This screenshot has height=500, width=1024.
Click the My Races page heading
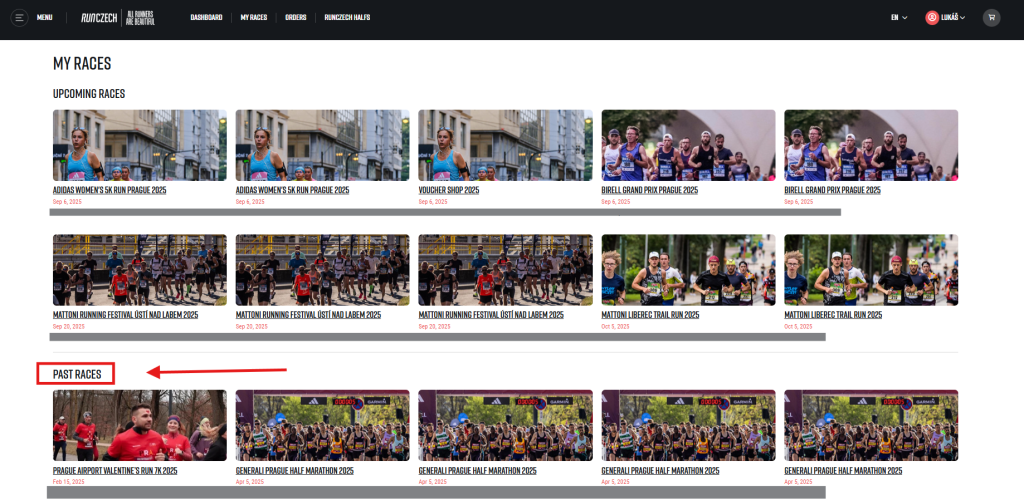(x=82, y=63)
